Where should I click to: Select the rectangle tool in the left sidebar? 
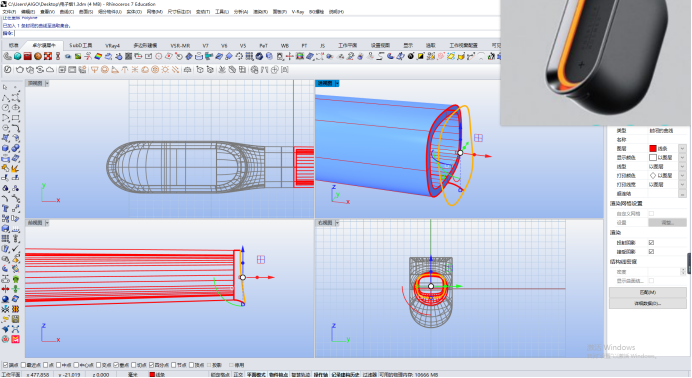point(15,118)
